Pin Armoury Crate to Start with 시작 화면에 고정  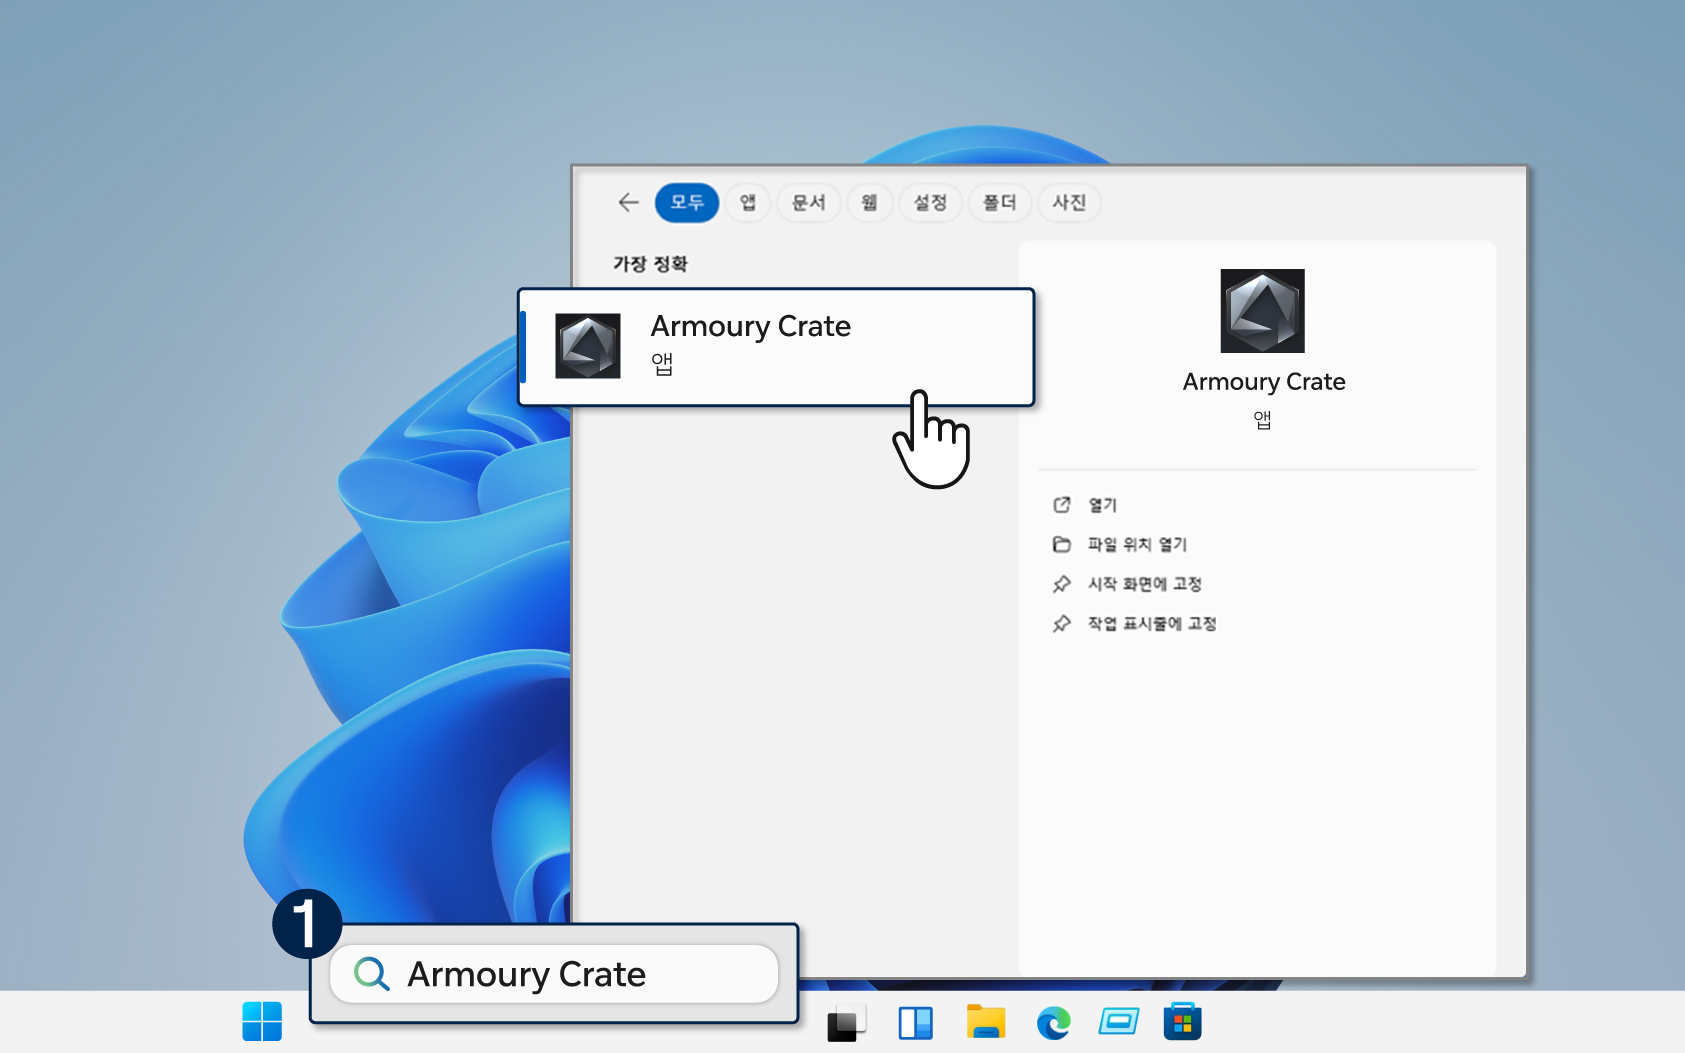point(1144,584)
